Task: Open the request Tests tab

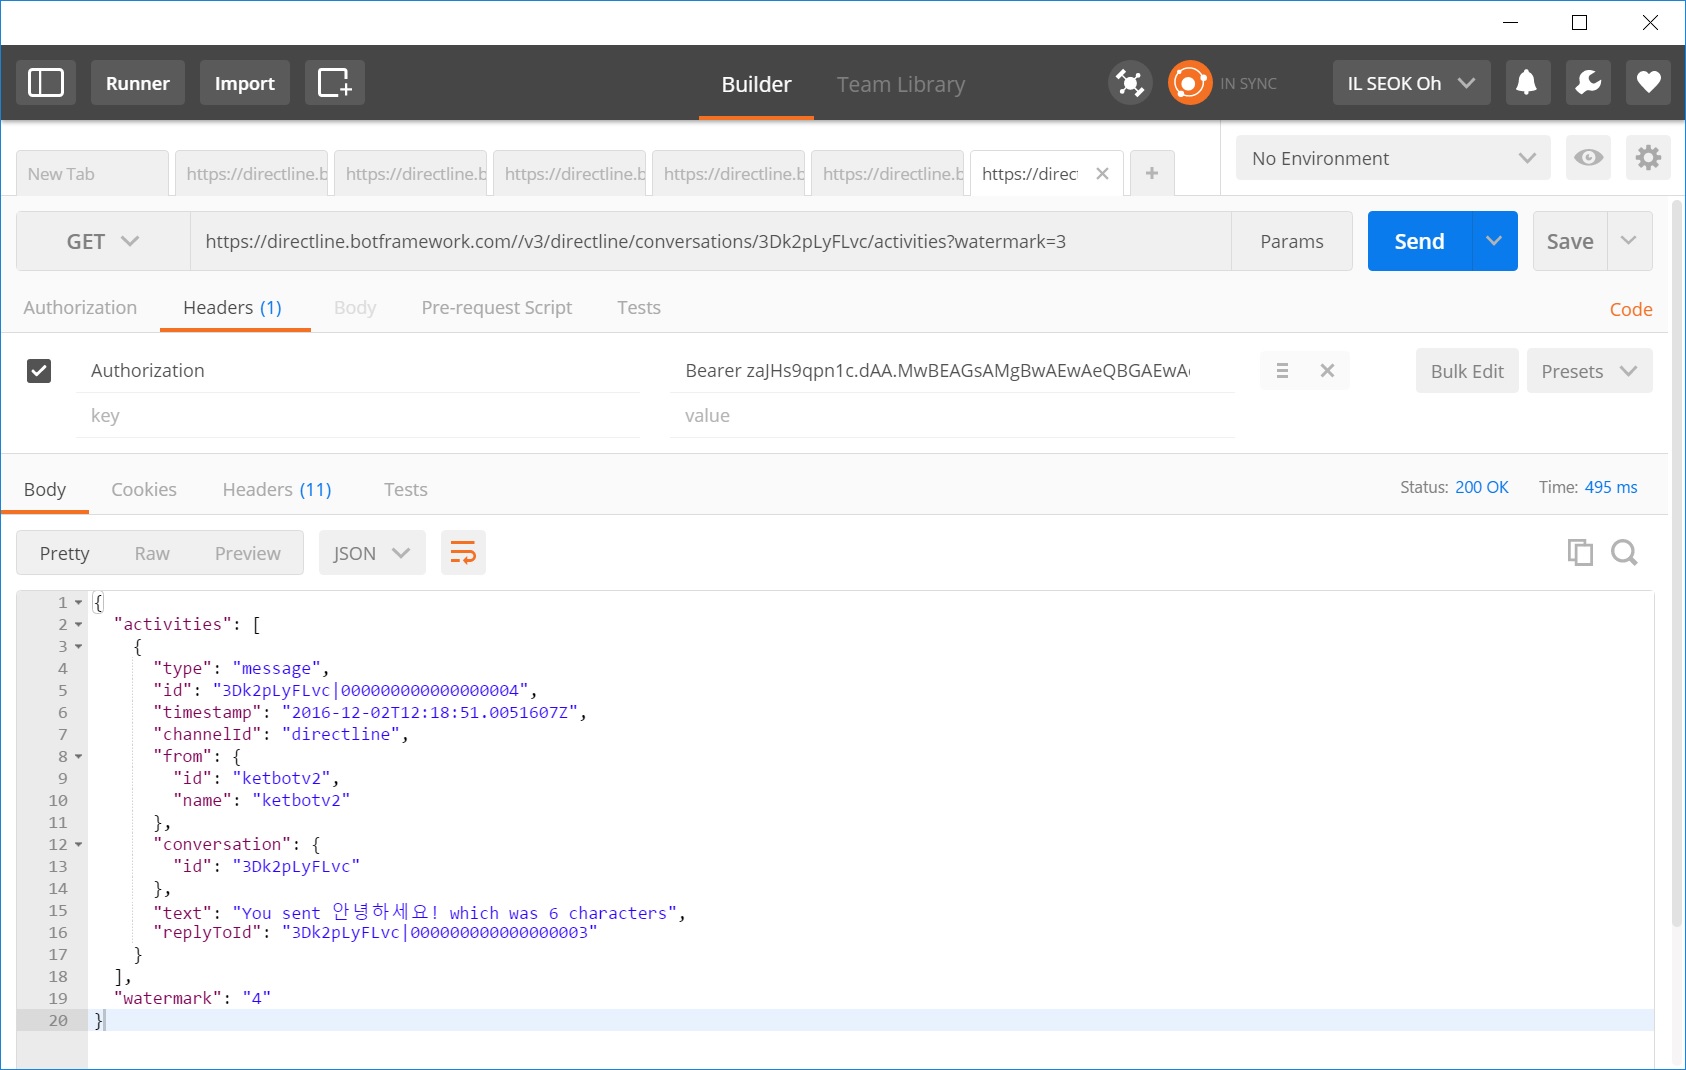Action: point(639,308)
